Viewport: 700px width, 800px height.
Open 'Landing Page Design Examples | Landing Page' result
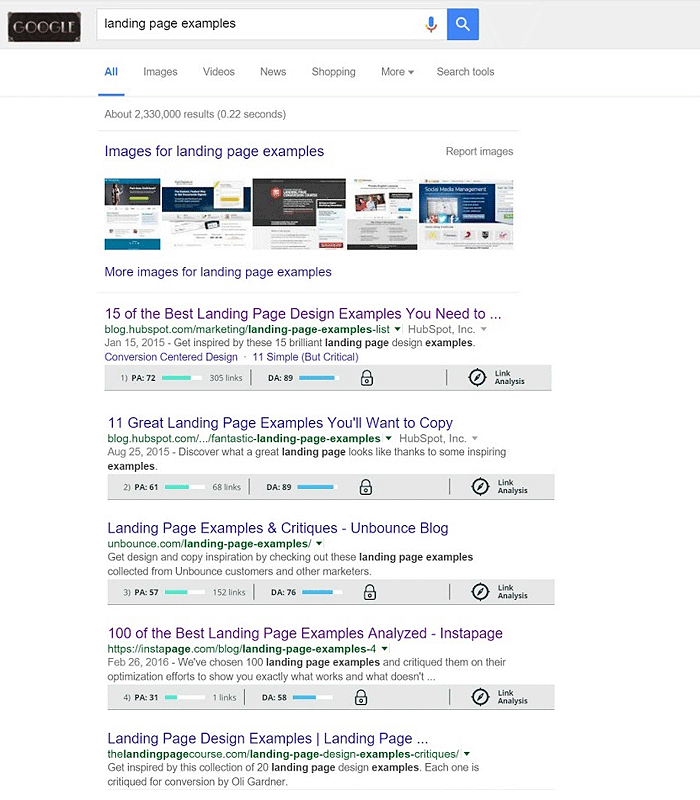tap(268, 738)
